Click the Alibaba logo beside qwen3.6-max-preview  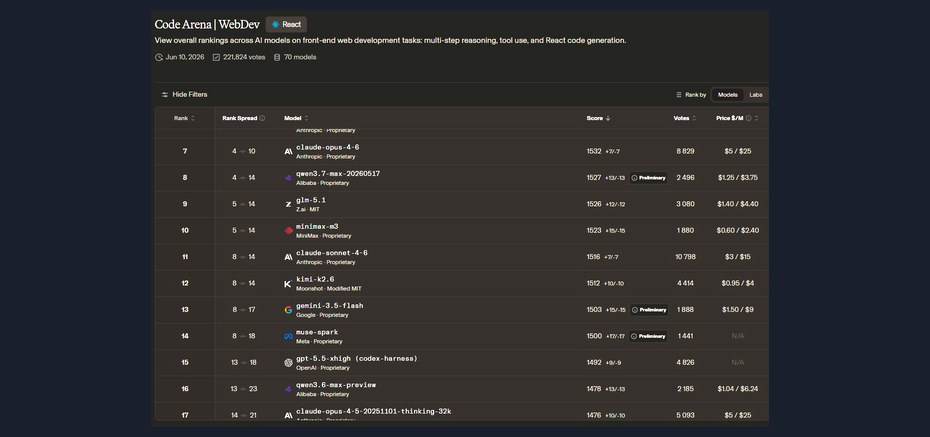pos(288,390)
